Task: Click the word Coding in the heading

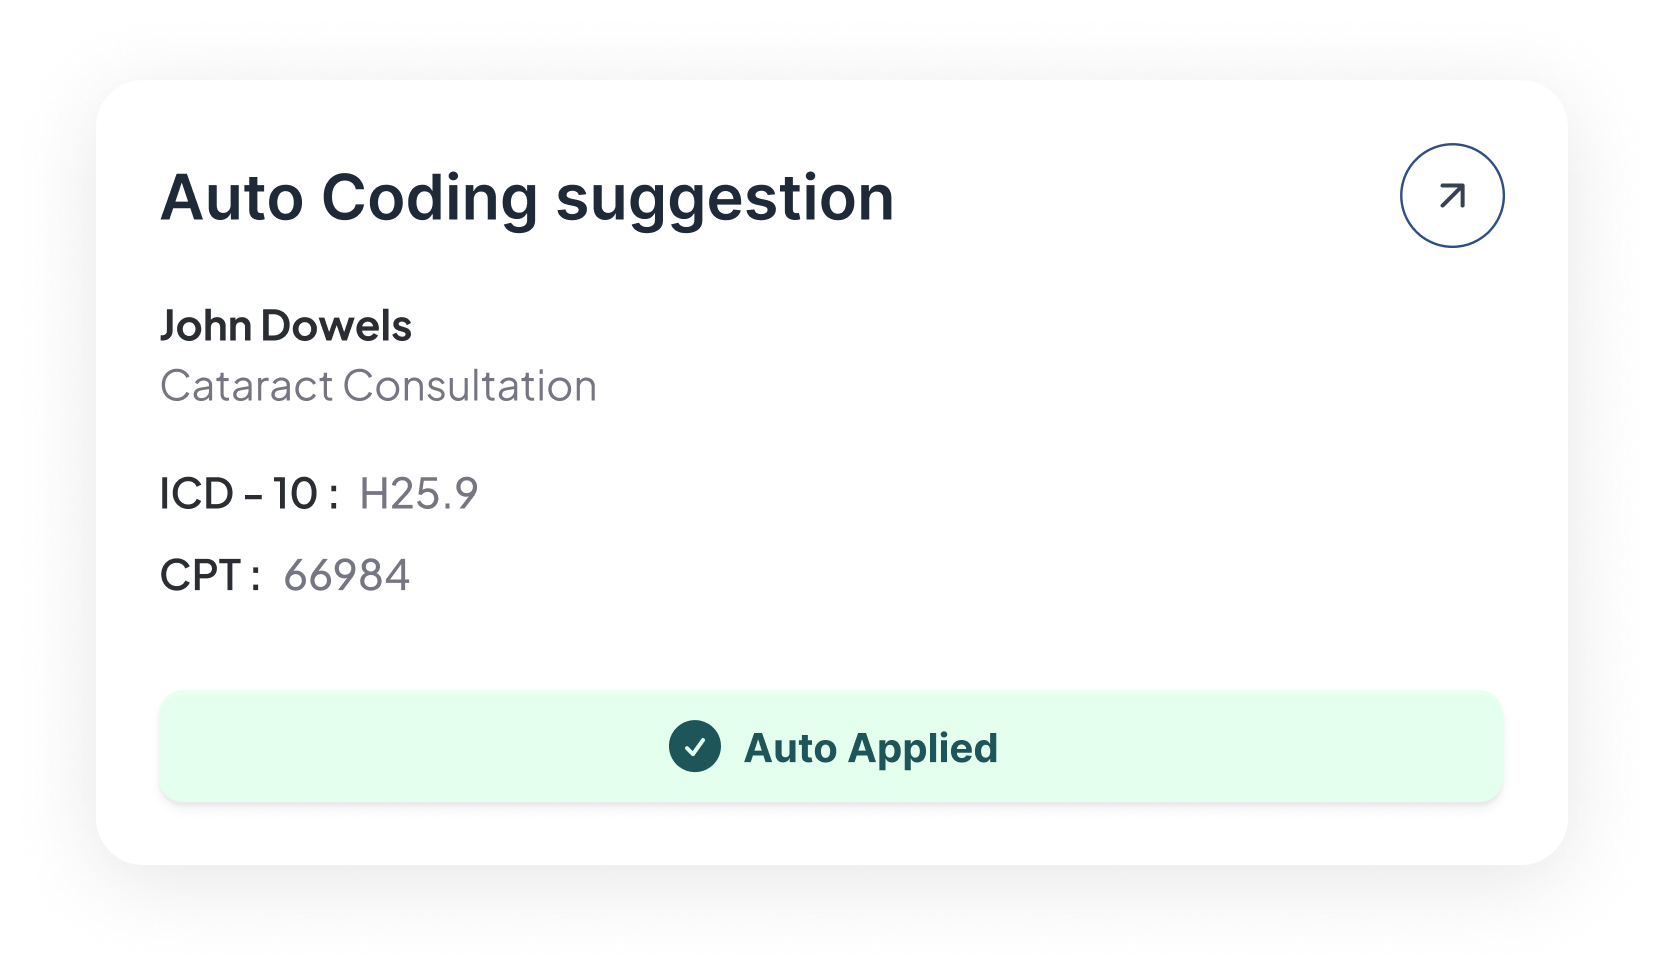Action: coord(430,198)
